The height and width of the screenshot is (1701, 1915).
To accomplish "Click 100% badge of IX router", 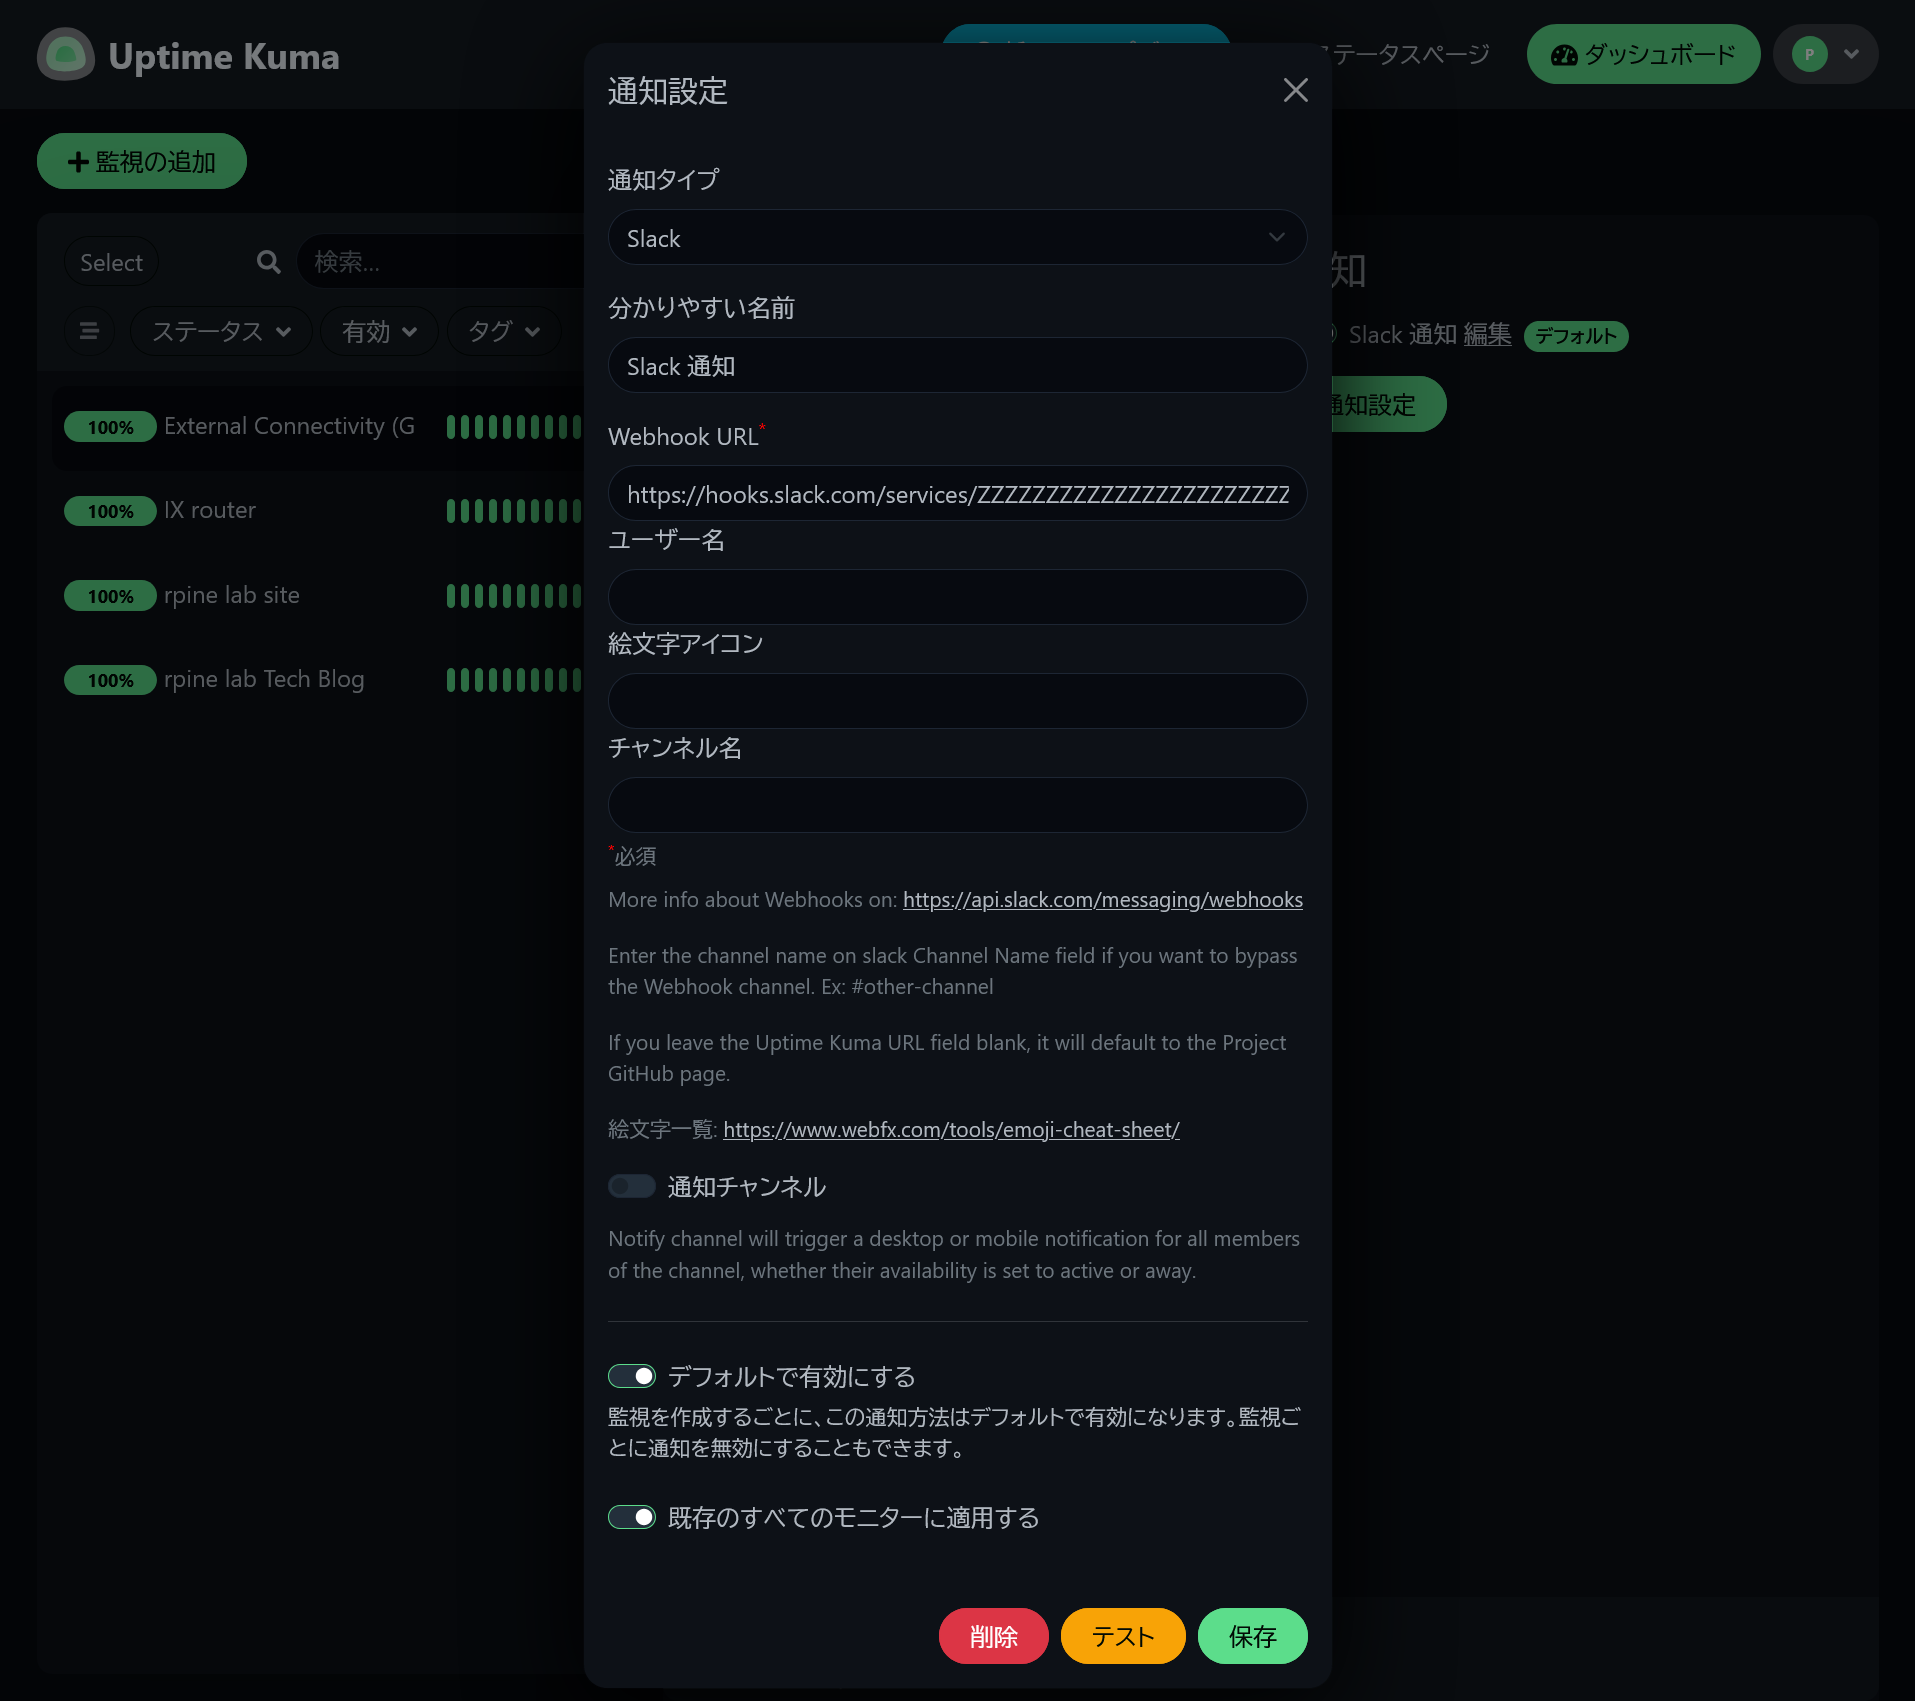I will (110, 511).
